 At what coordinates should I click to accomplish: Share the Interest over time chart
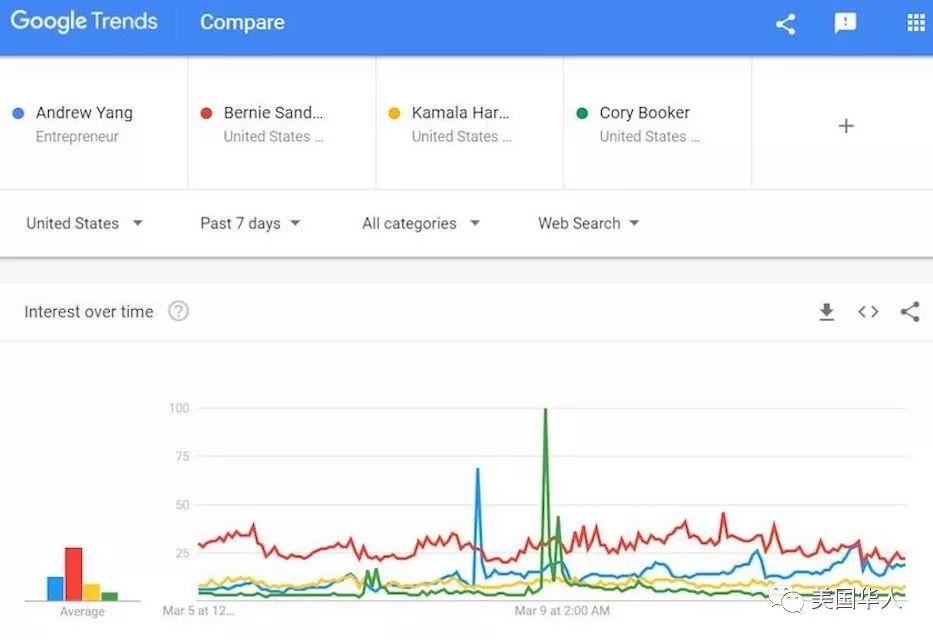(x=909, y=312)
